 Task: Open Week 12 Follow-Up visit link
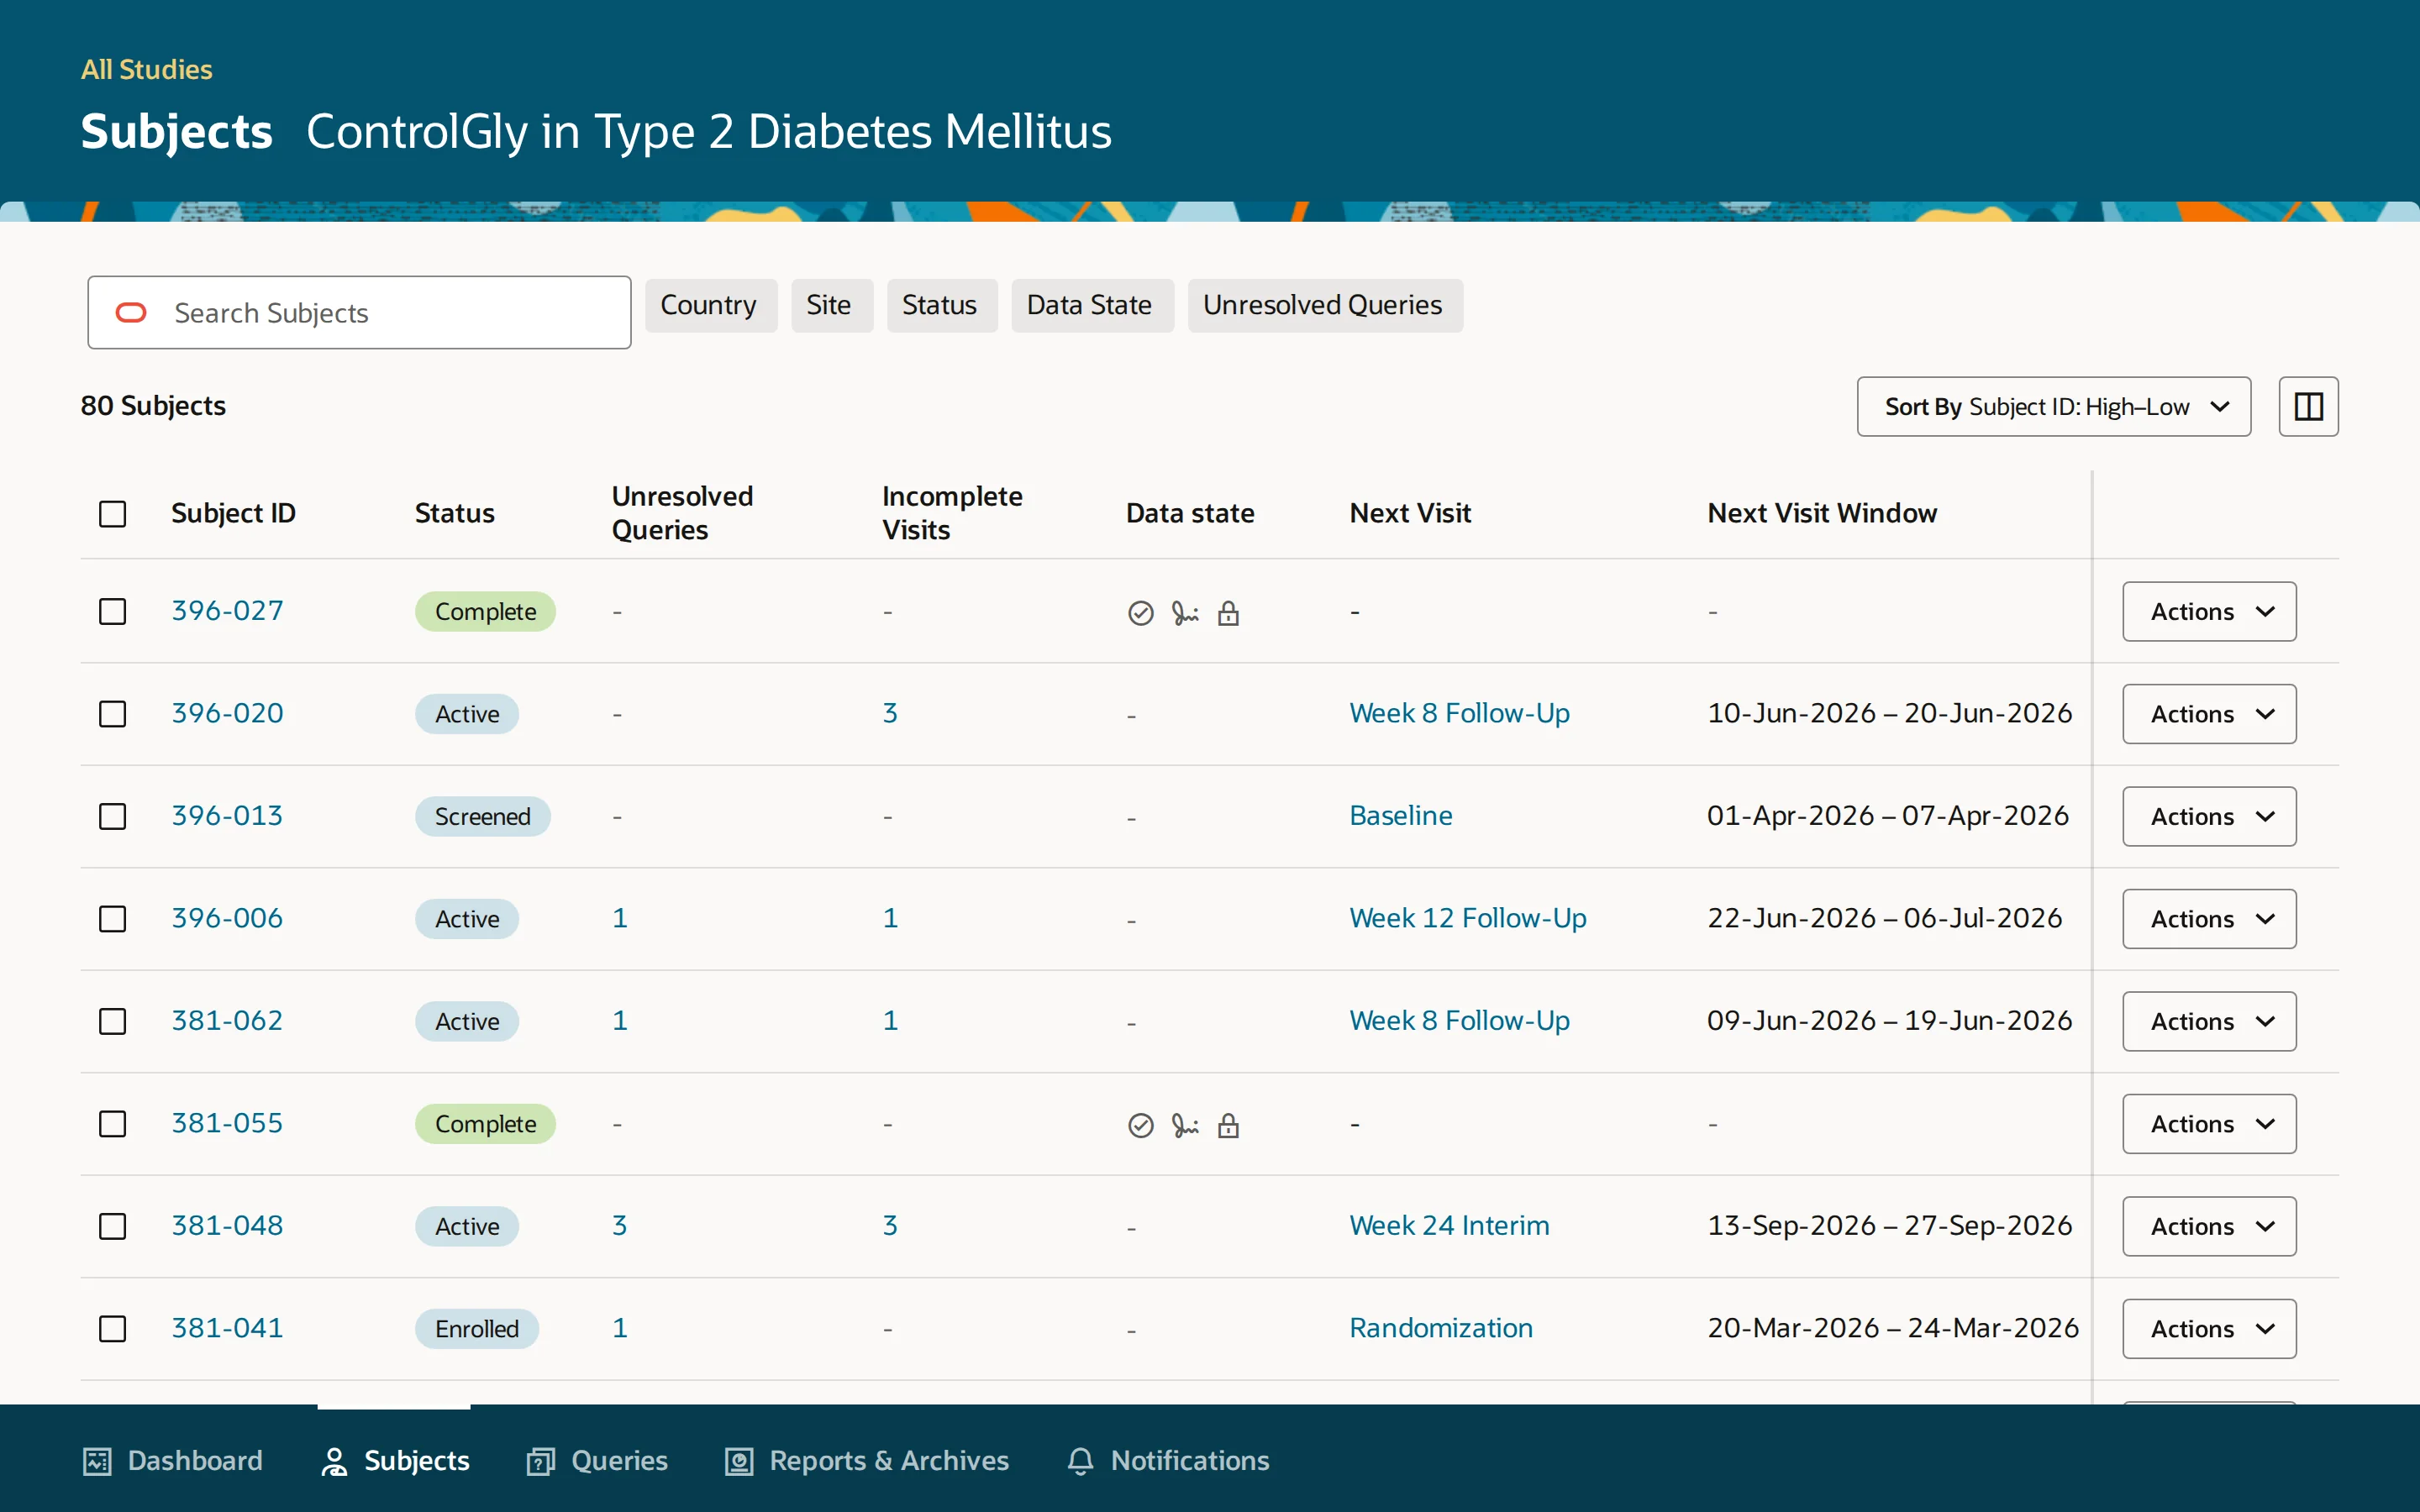click(1467, 918)
